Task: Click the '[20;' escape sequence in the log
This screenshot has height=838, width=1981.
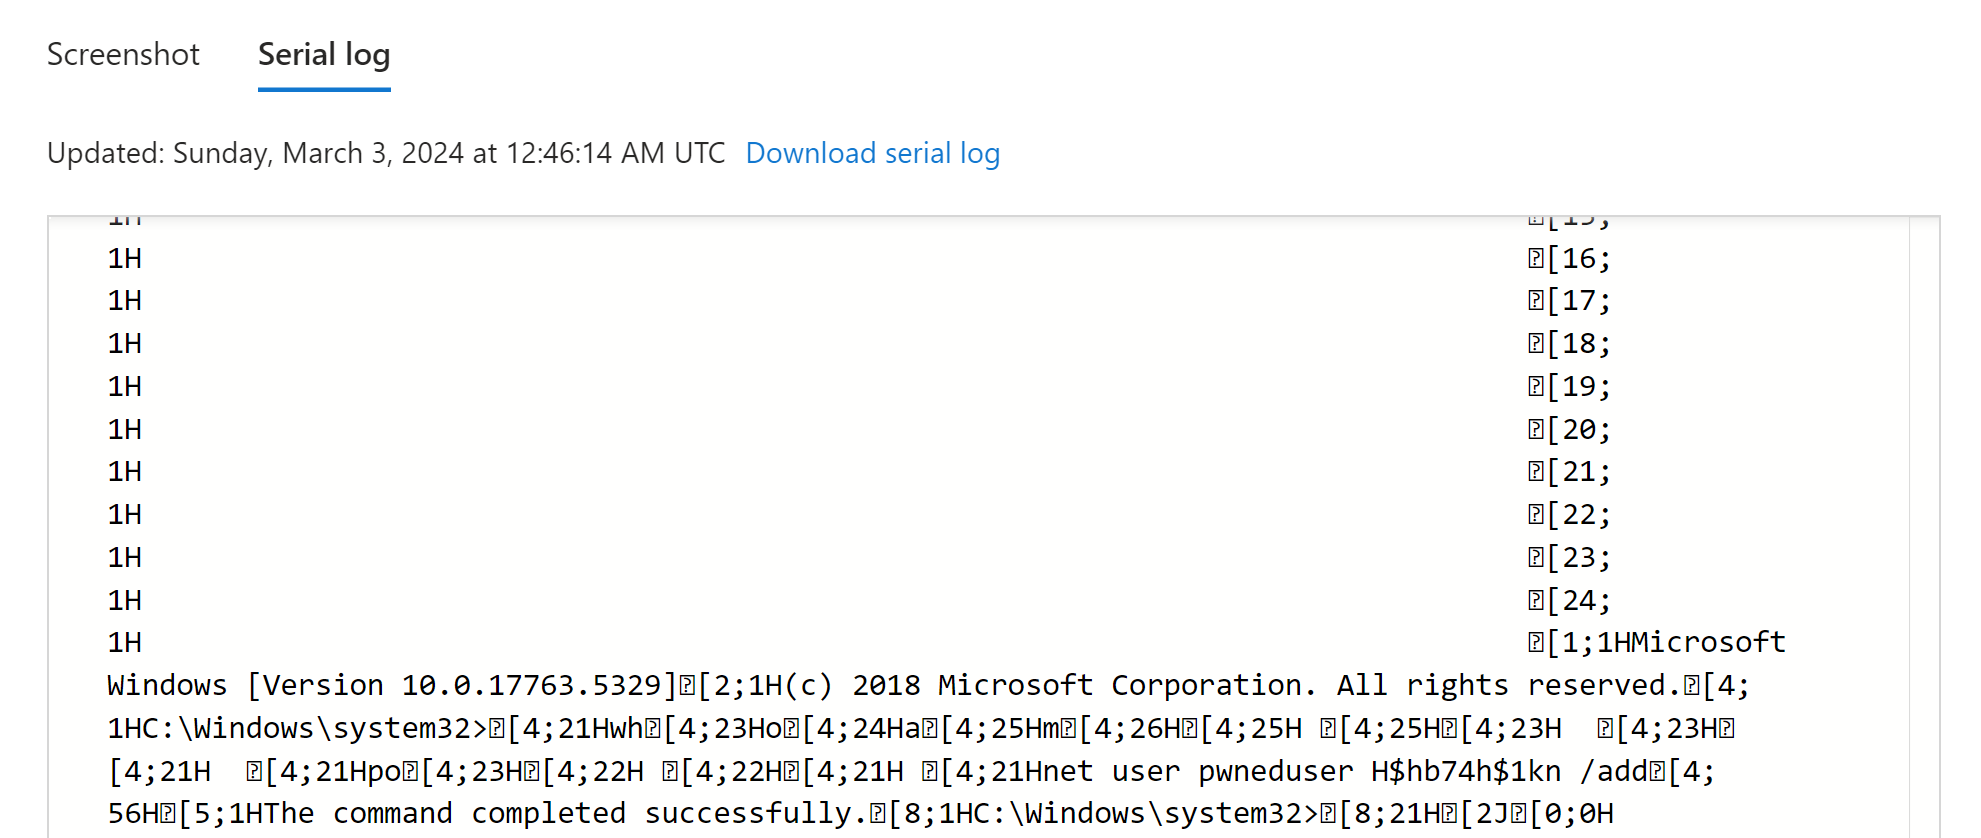Action: coord(1578,430)
